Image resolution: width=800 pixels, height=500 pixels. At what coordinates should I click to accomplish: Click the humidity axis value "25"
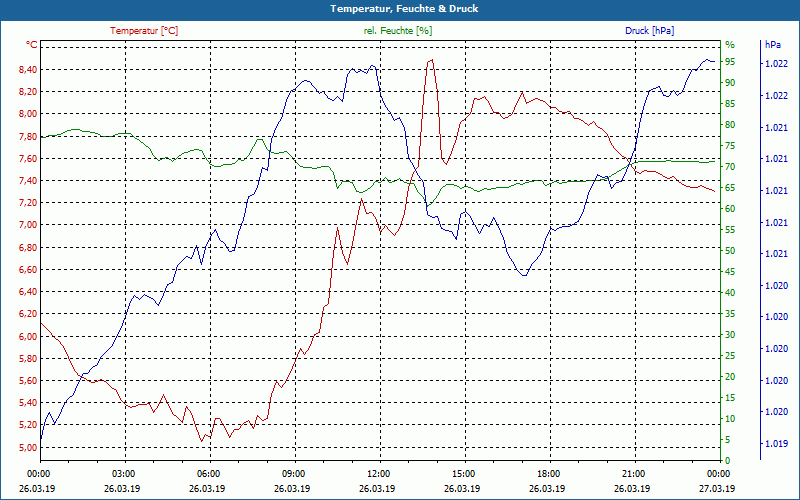click(x=730, y=356)
